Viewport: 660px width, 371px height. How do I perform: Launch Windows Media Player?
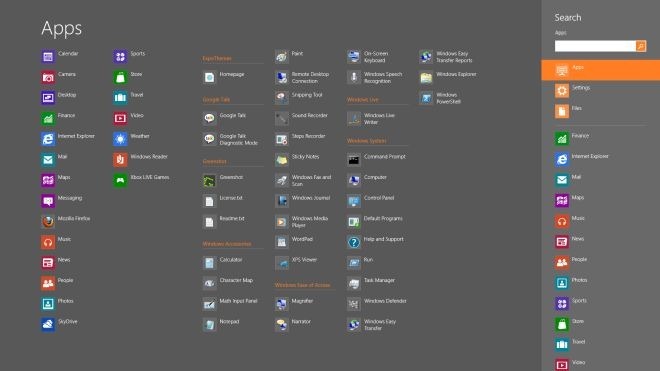click(x=282, y=222)
